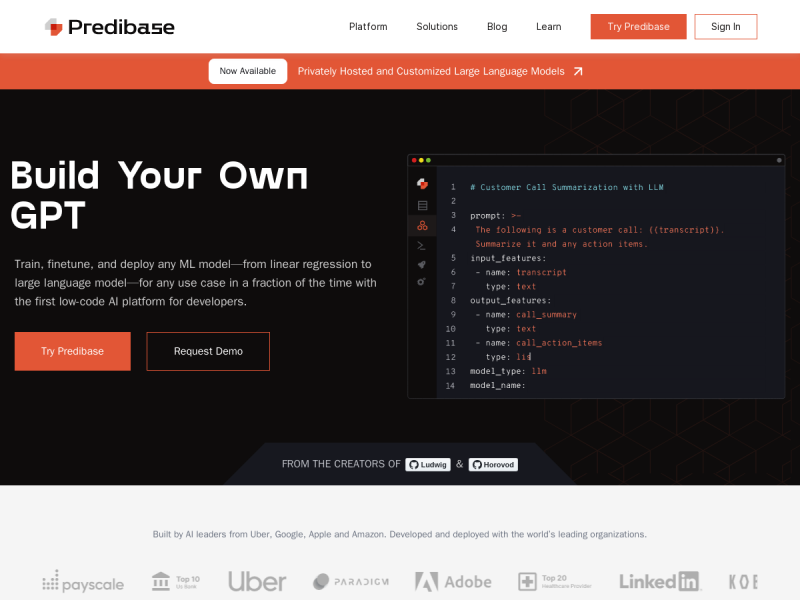Open the Horovod GitHub badge
The height and width of the screenshot is (600, 800).
[x=493, y=464]
